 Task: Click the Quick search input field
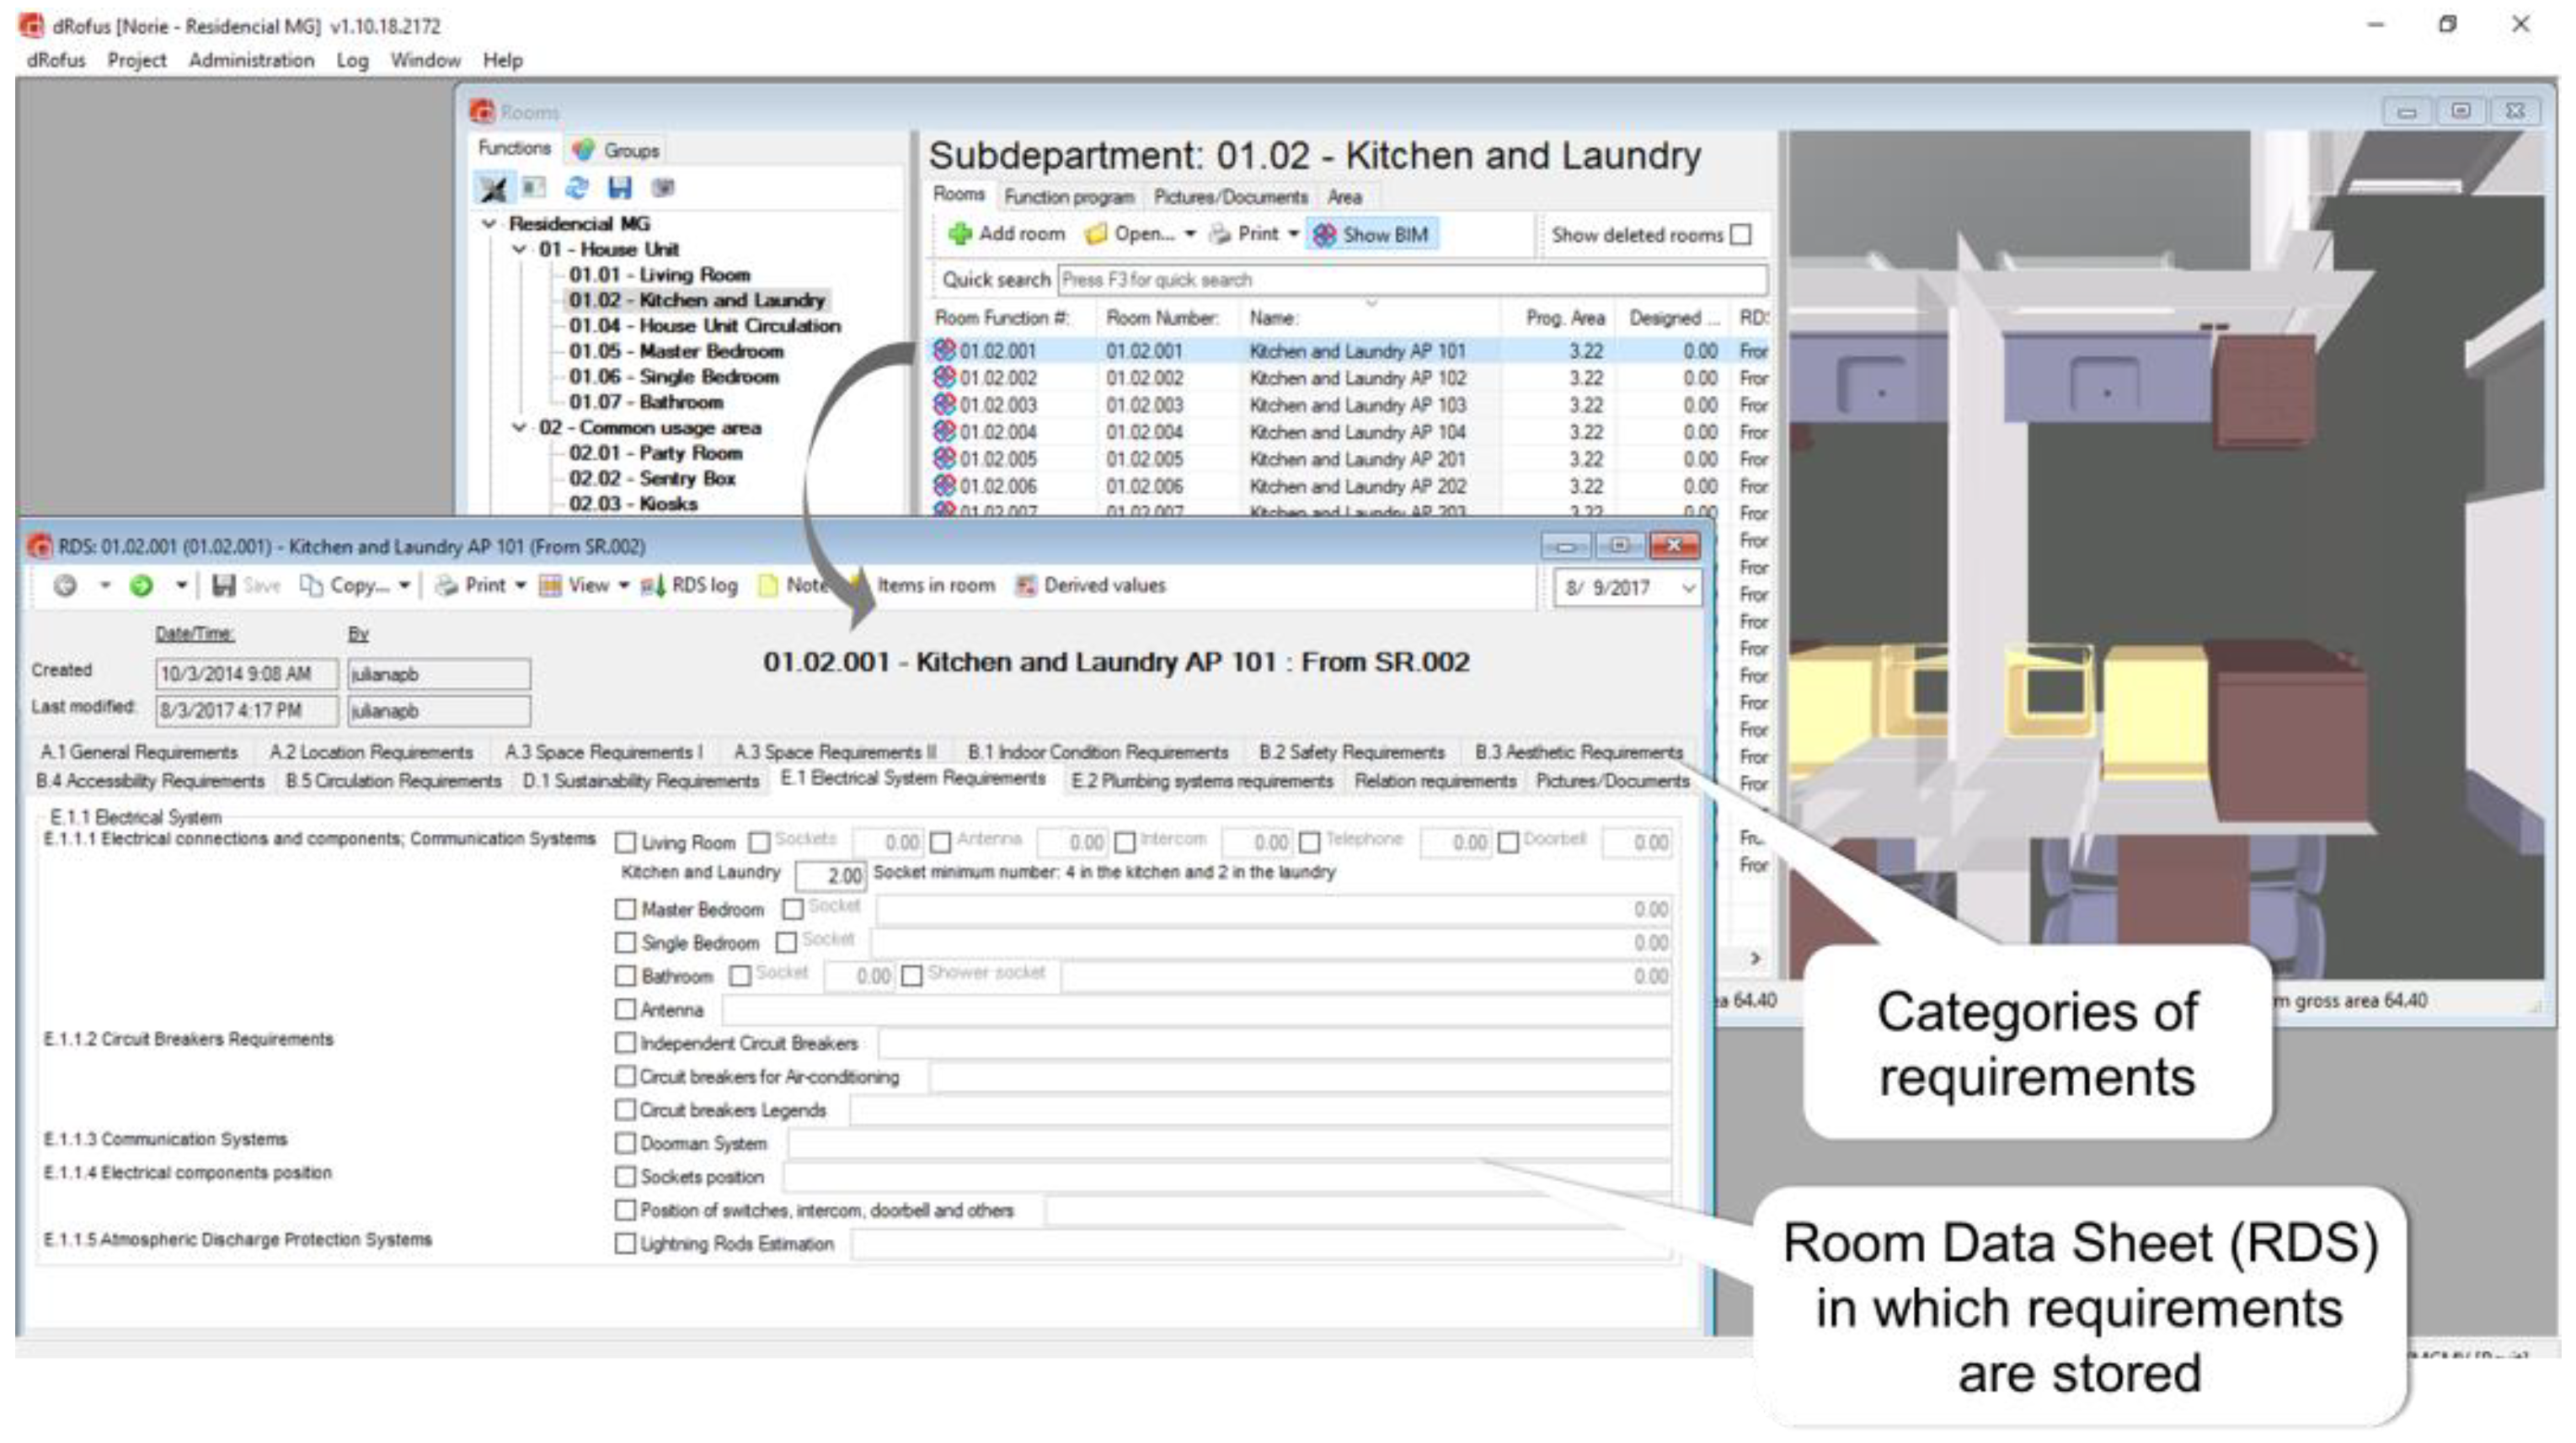coord(1412,280)
